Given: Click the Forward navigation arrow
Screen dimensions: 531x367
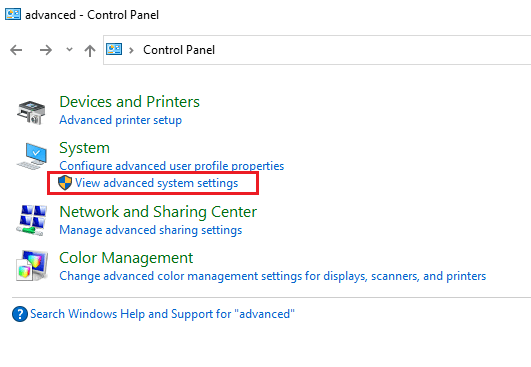Looking at the screenshot, I should pyautogui.click(x=46, y=50).
